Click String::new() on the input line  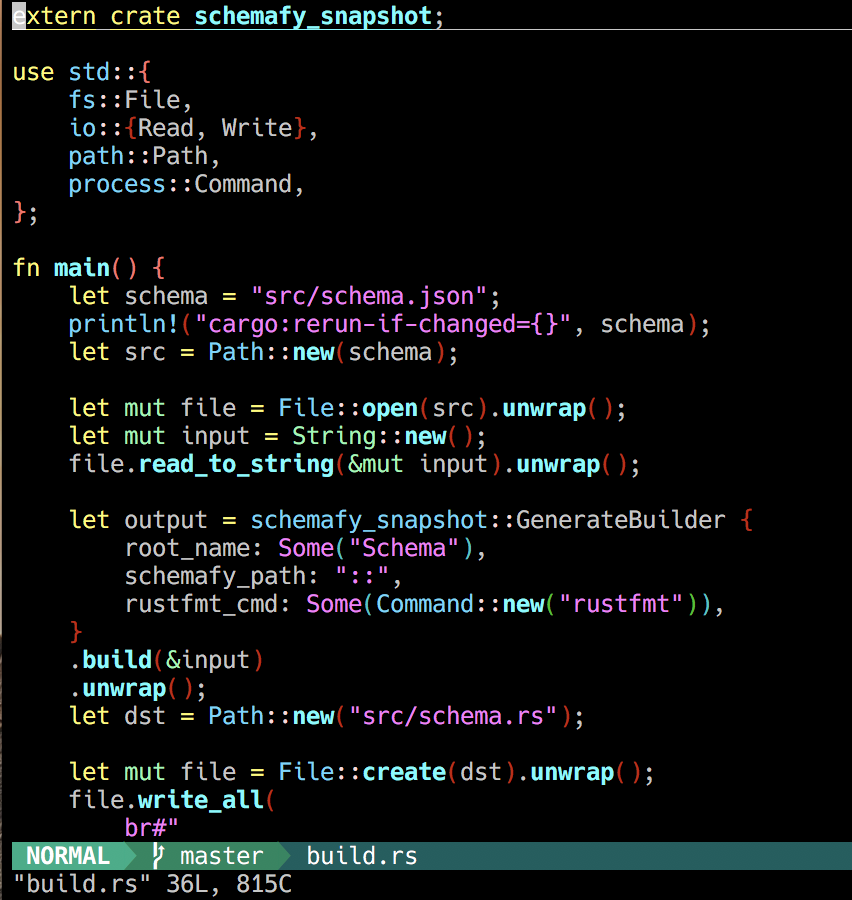[x=383, y=436]
